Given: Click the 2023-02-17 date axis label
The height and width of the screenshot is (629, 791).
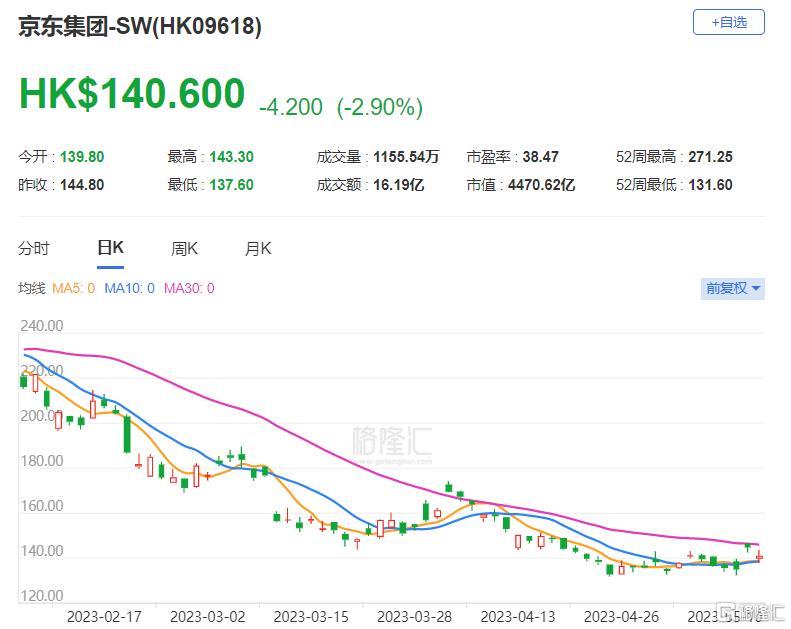Looking at the screenshot, I should [x=104, y=617].
